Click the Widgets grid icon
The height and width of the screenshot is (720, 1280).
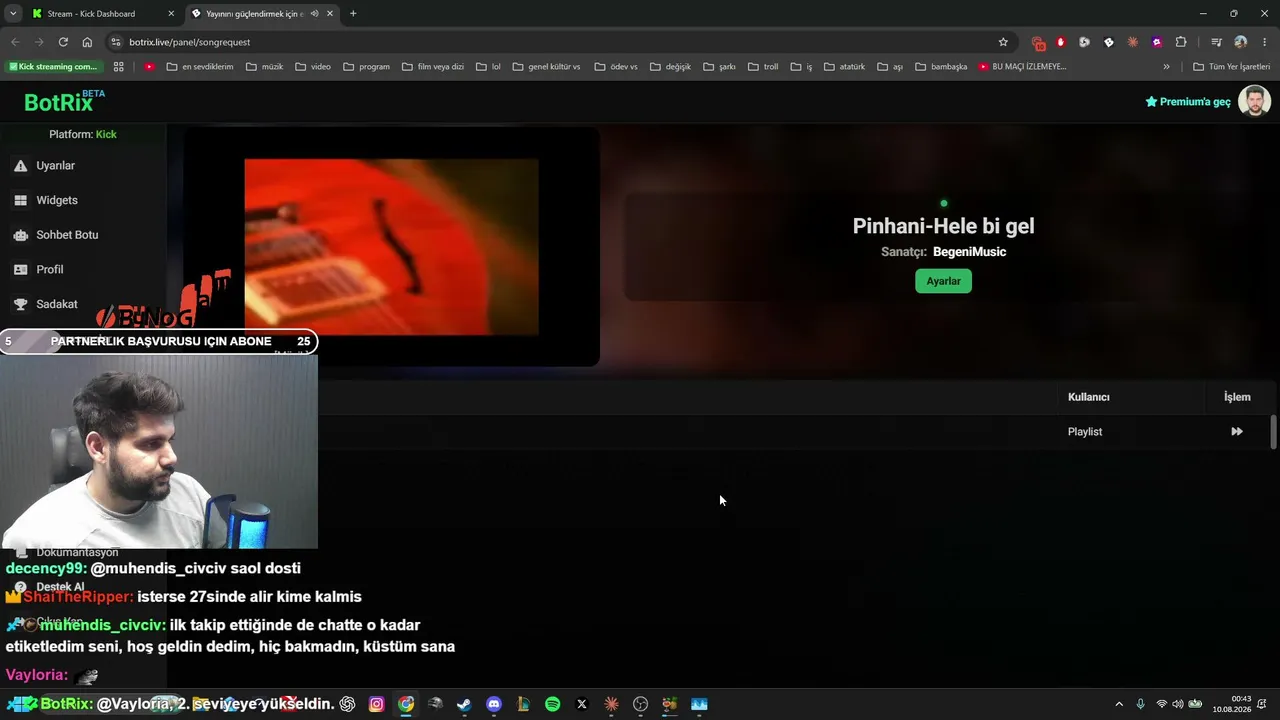click(x=20, y=200)
